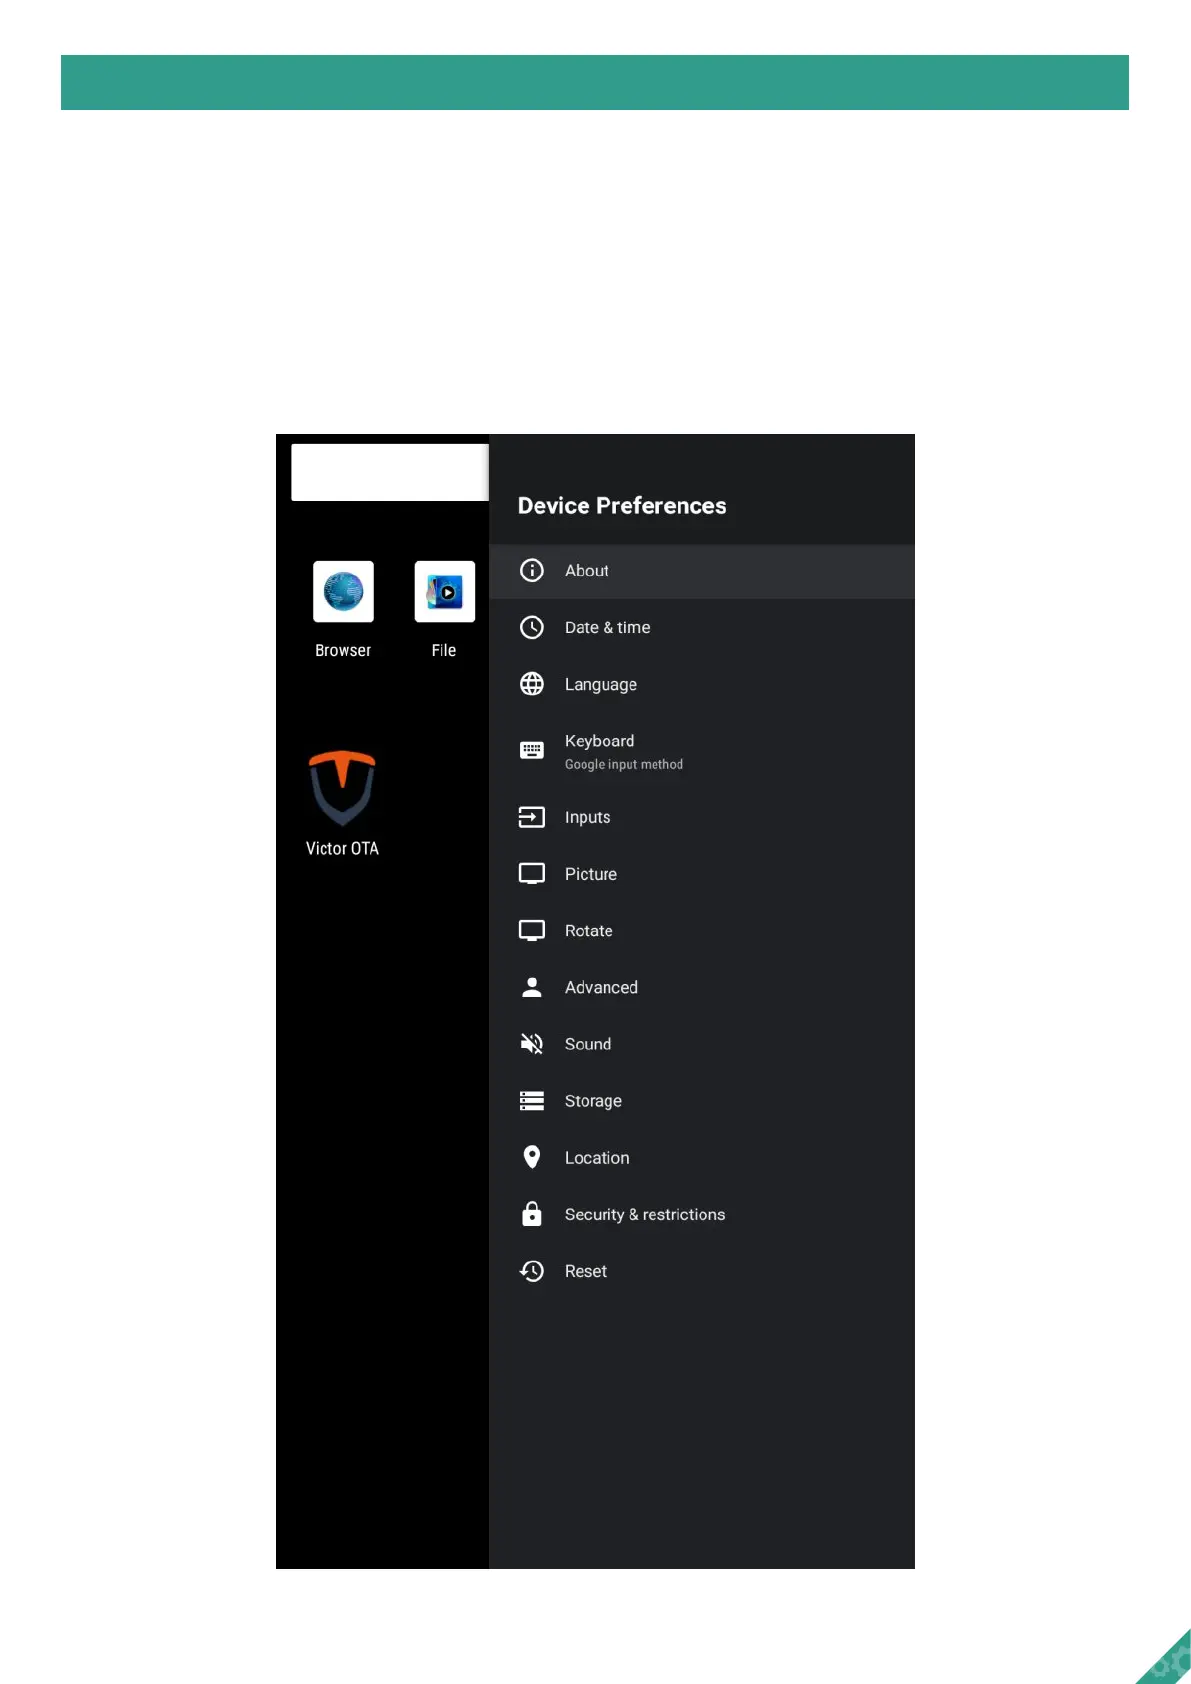The height and width of the screenshot is (1684, 1191).
Task: Click the storage bars icon
Action: coord(532,1101)
